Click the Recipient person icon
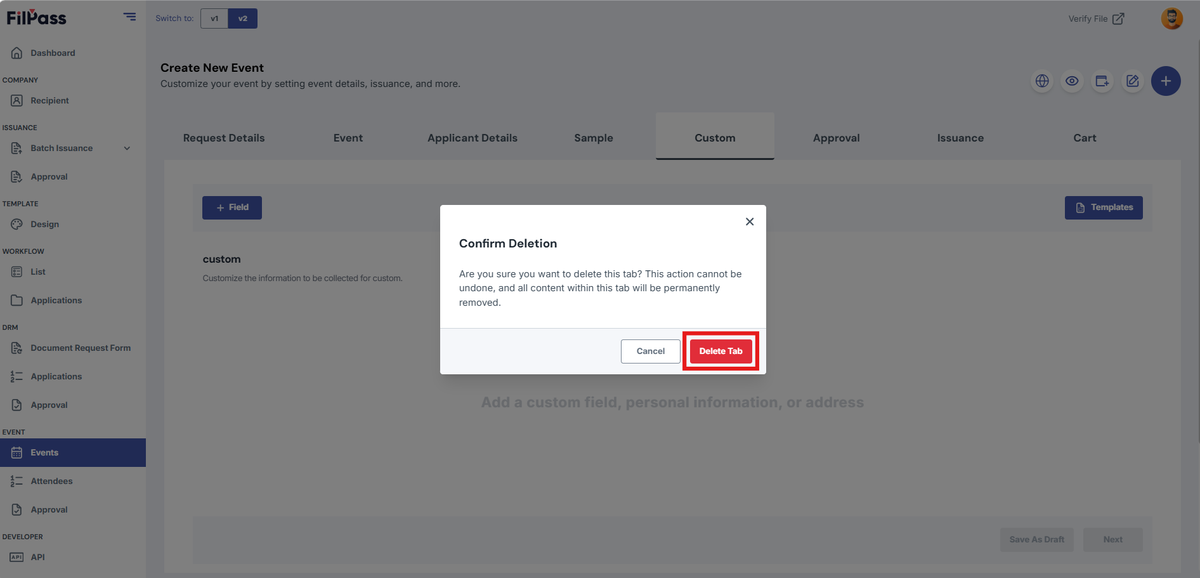 coord(16,100)
